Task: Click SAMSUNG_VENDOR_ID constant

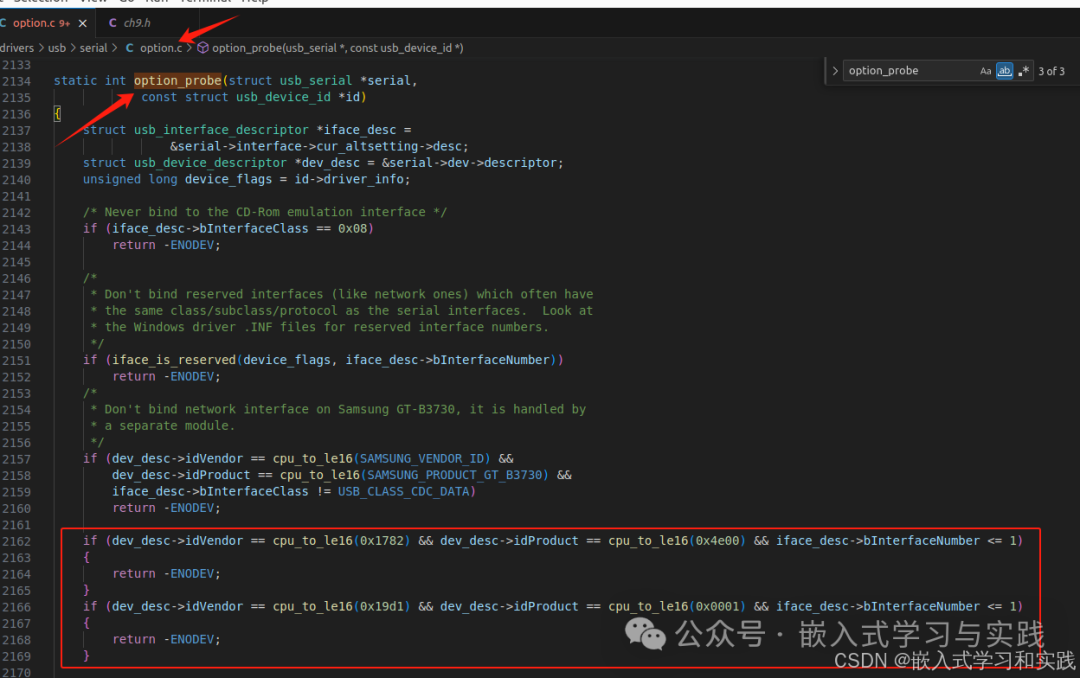Action: click(x=422, y=459)
